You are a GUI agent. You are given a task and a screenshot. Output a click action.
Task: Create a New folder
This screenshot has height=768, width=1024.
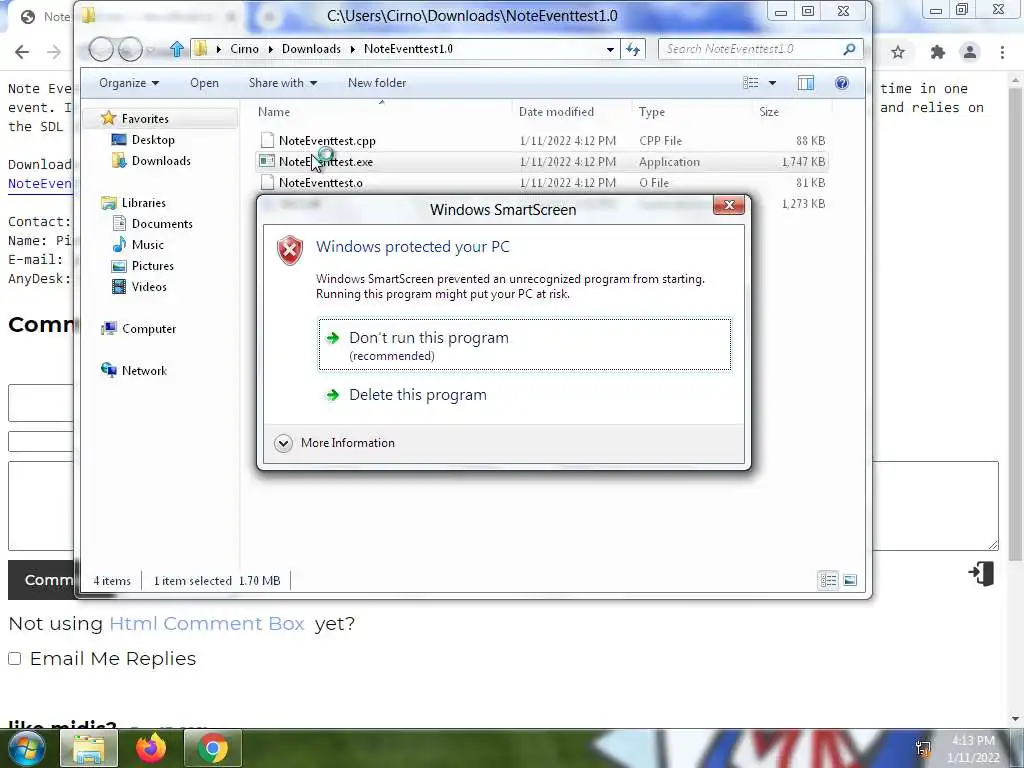point(377,83)
